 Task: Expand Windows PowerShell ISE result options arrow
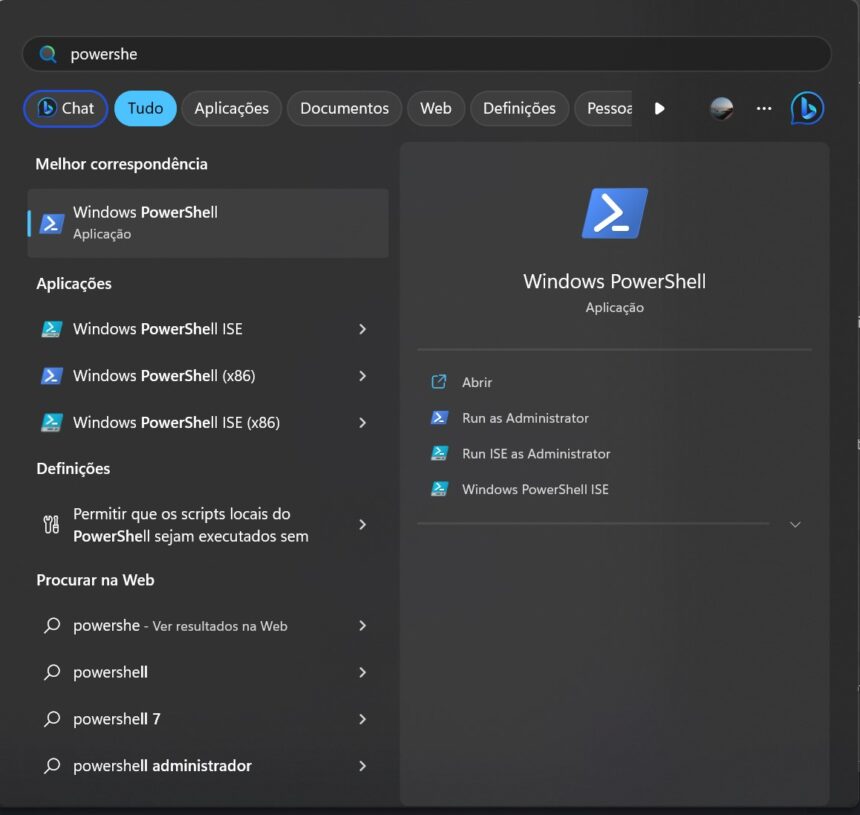362,328
